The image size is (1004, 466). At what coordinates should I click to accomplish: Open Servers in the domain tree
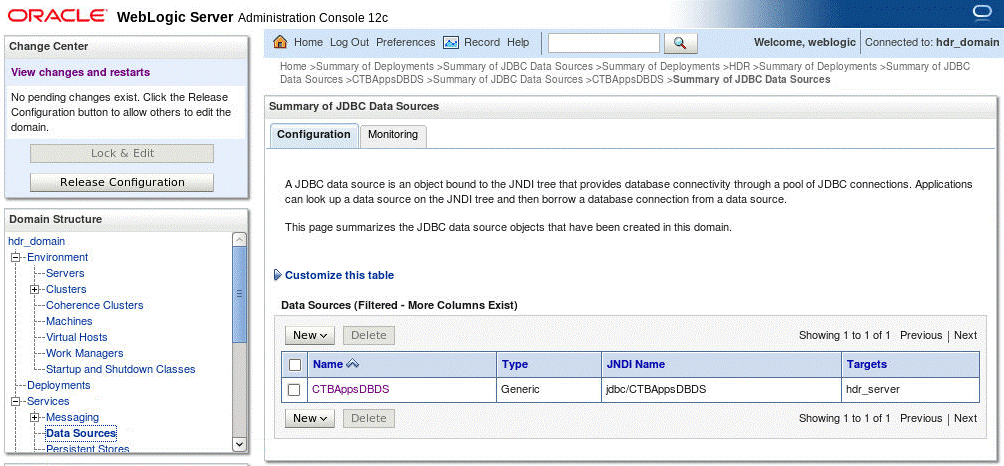[x=65, y=273]
